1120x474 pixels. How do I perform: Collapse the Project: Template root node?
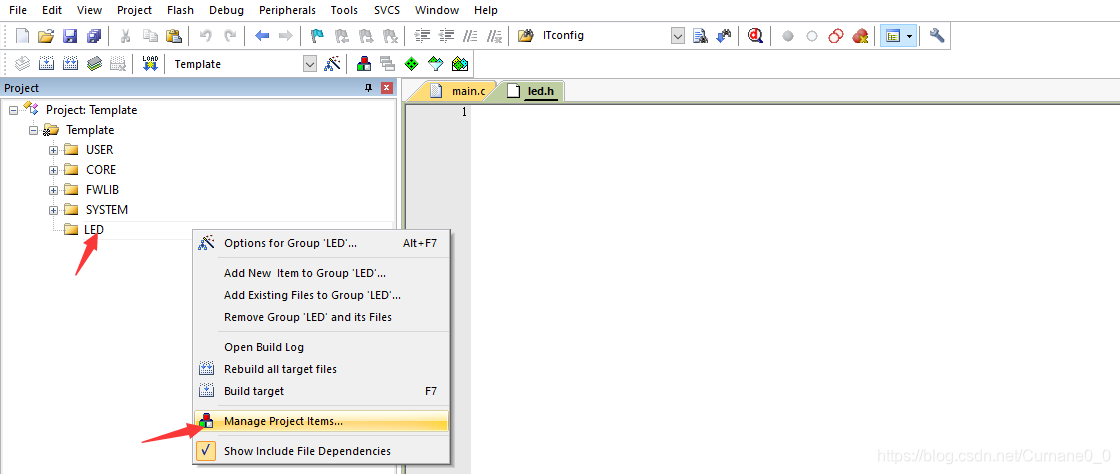coord(13,110)
